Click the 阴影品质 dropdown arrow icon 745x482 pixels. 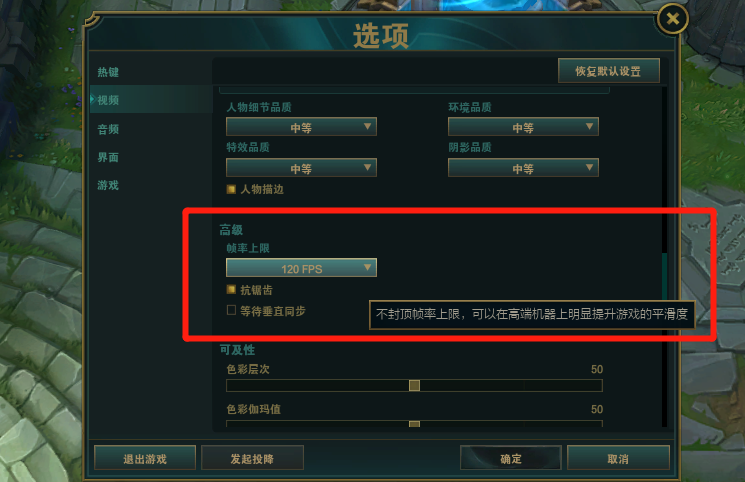click(589, 167)
